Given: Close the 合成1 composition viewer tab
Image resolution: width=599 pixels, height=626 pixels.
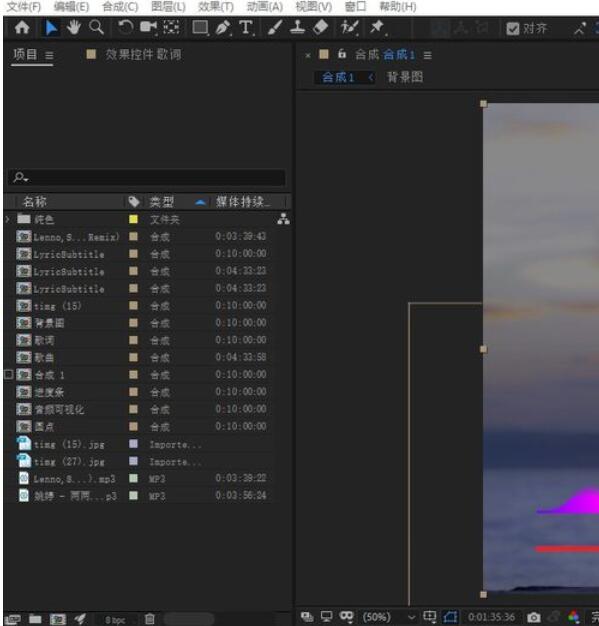Looking at the screenshot, I should click(308, 55).
